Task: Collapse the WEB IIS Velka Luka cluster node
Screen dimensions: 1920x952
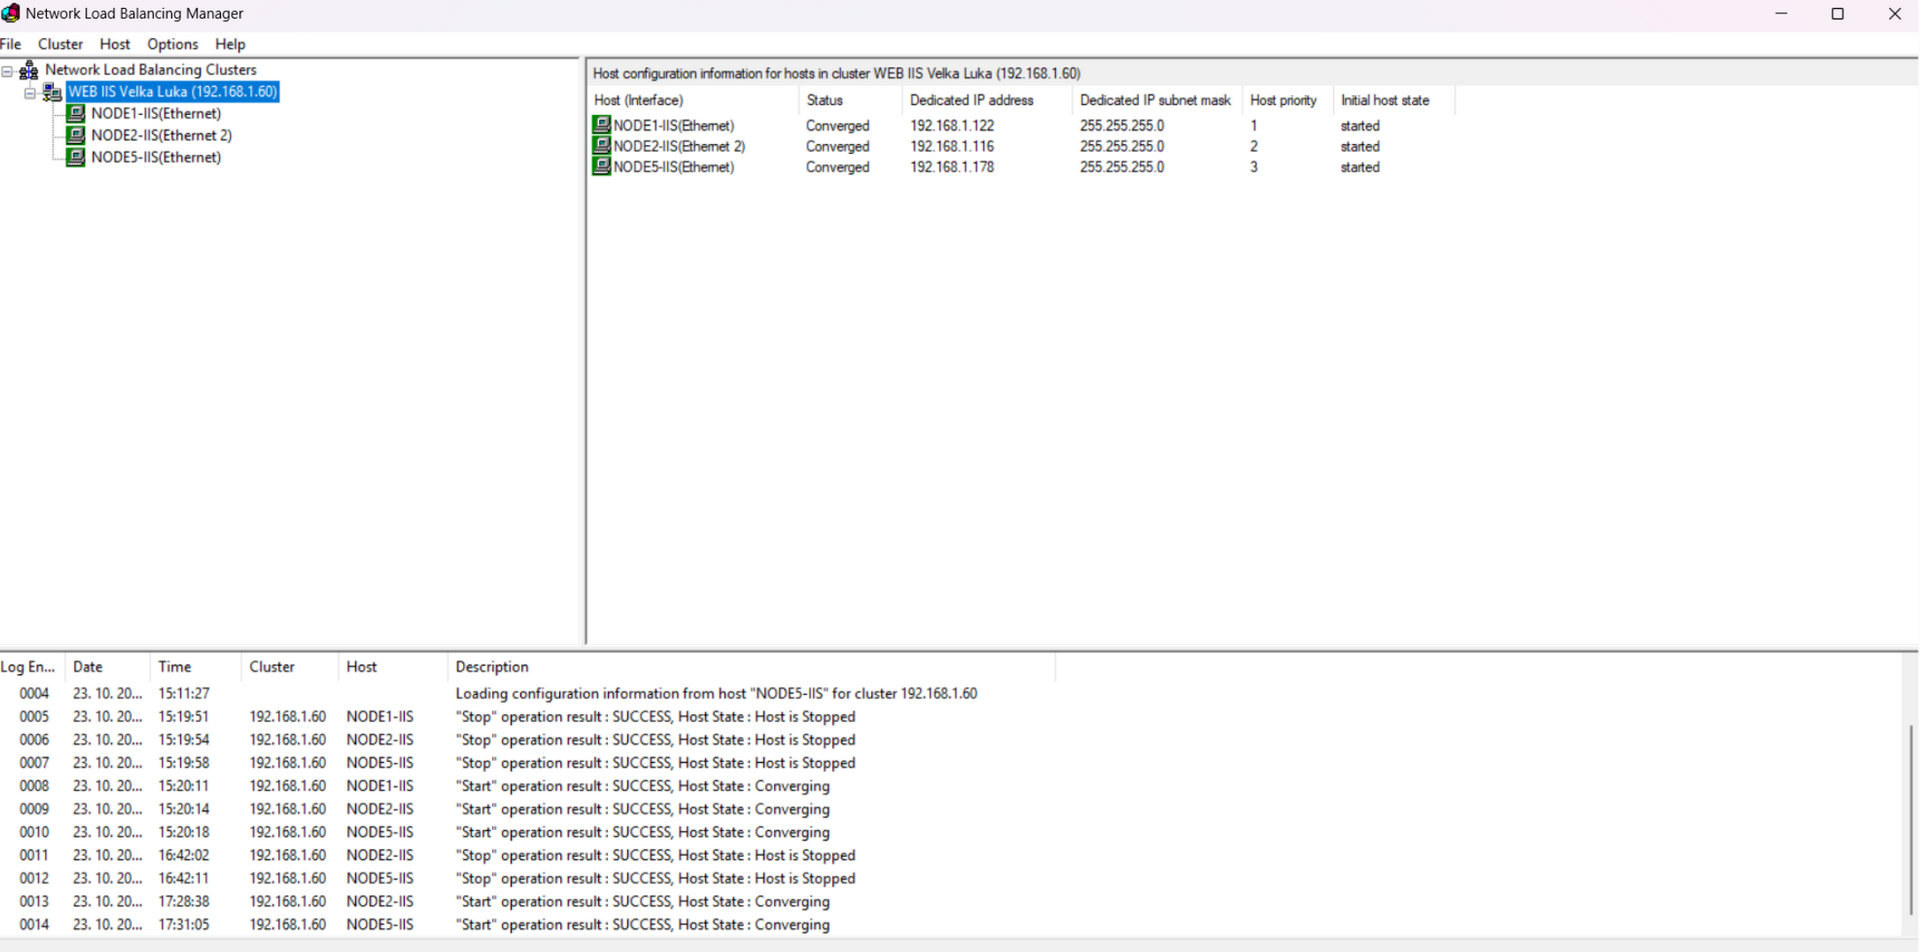Action: coord(30,93)
